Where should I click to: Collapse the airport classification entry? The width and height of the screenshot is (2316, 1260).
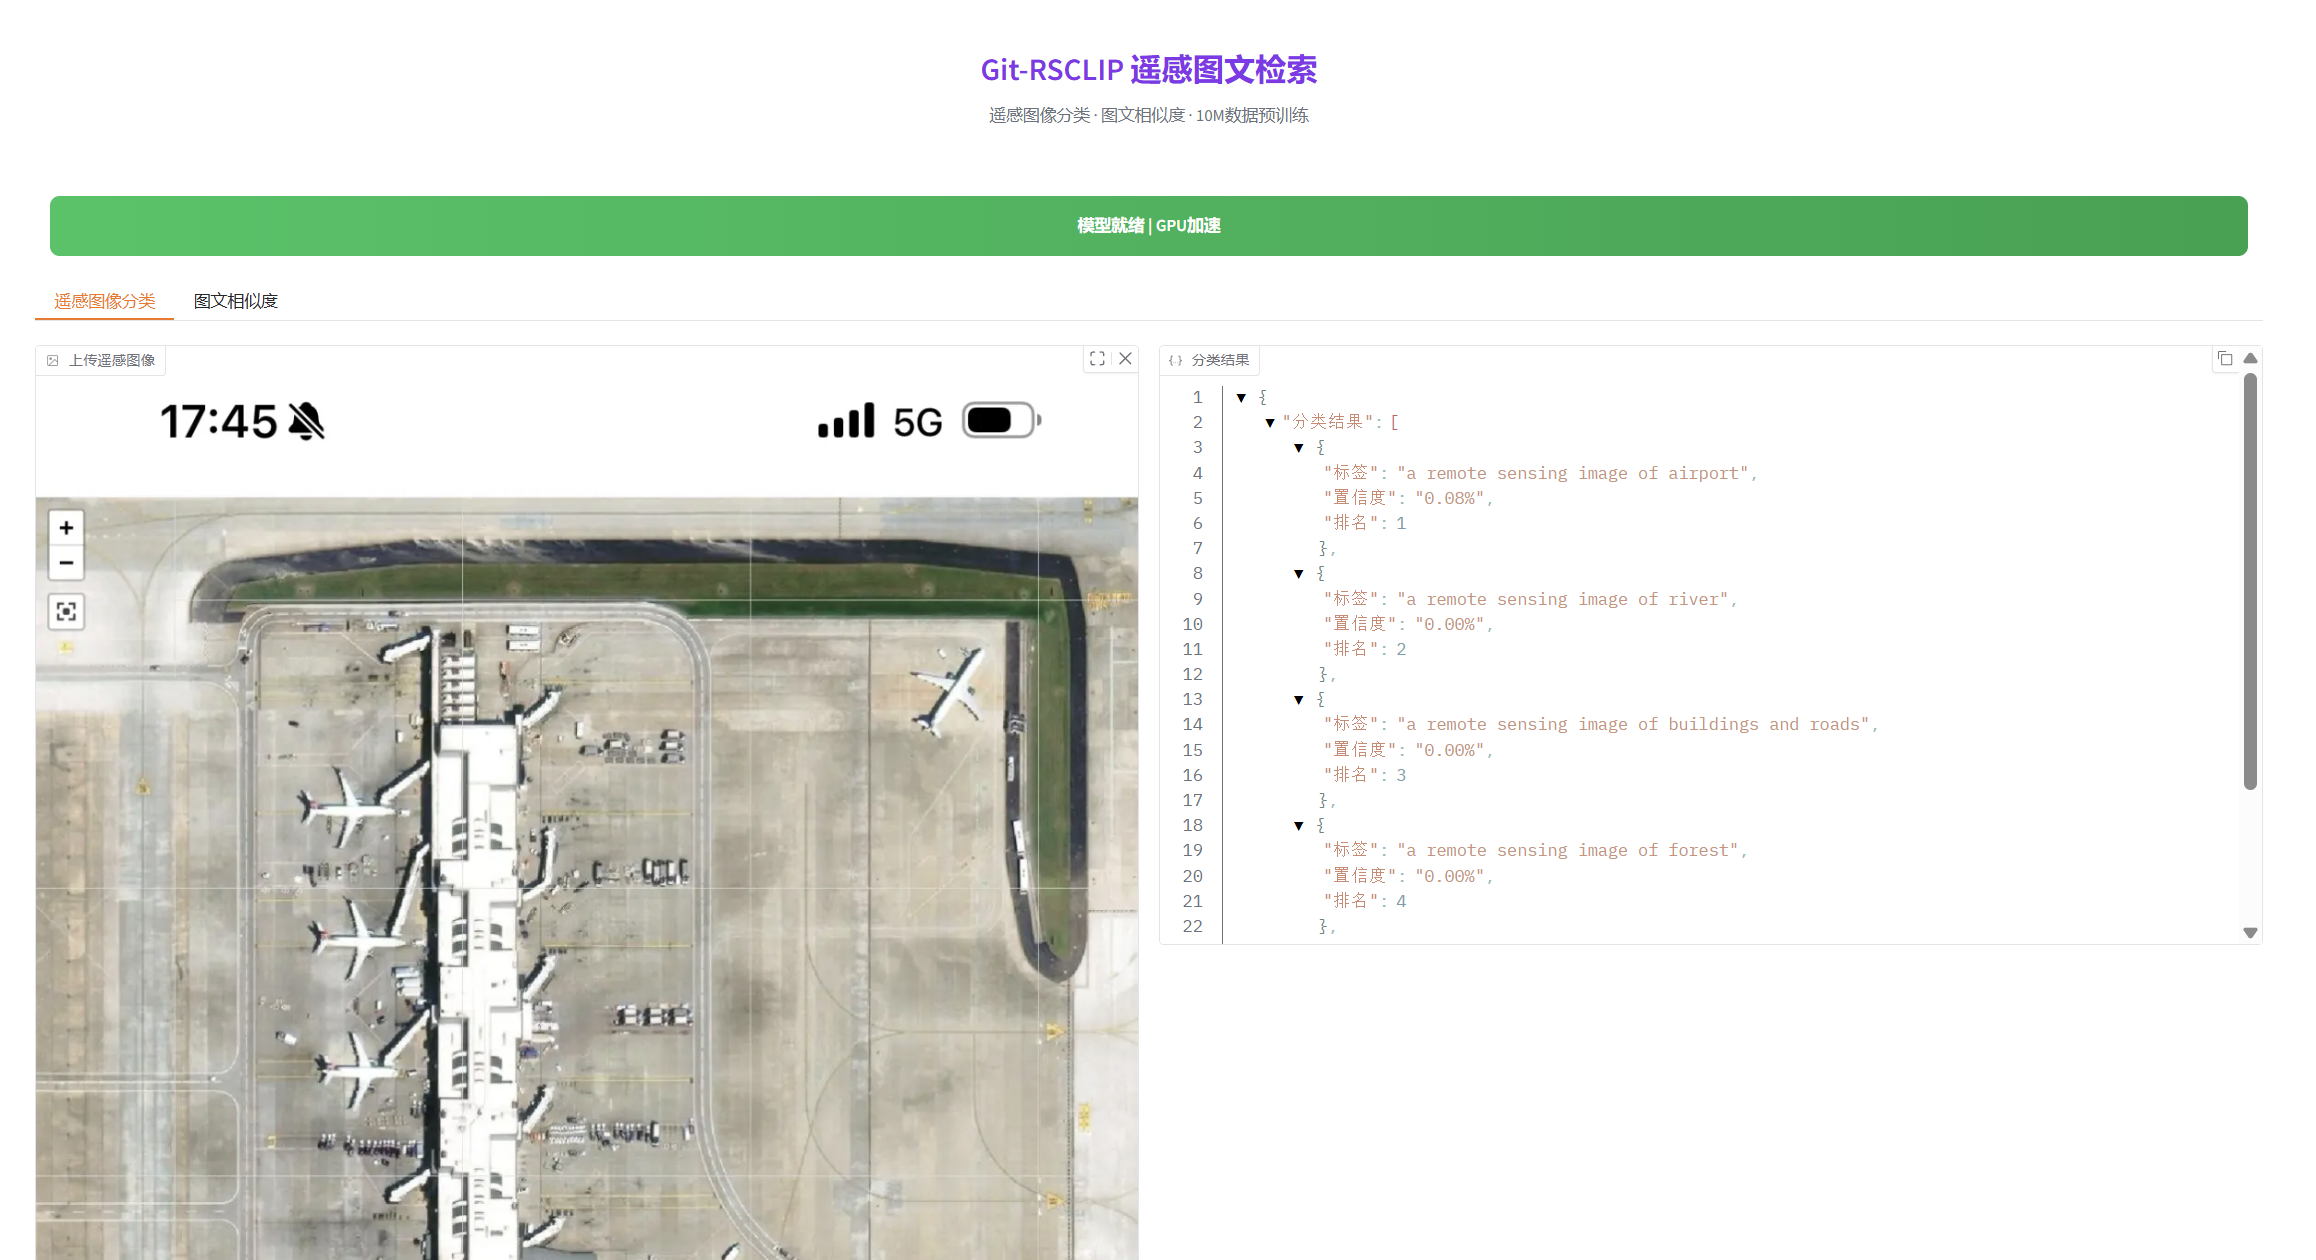pyautogui.click(x=1299, y=448)
